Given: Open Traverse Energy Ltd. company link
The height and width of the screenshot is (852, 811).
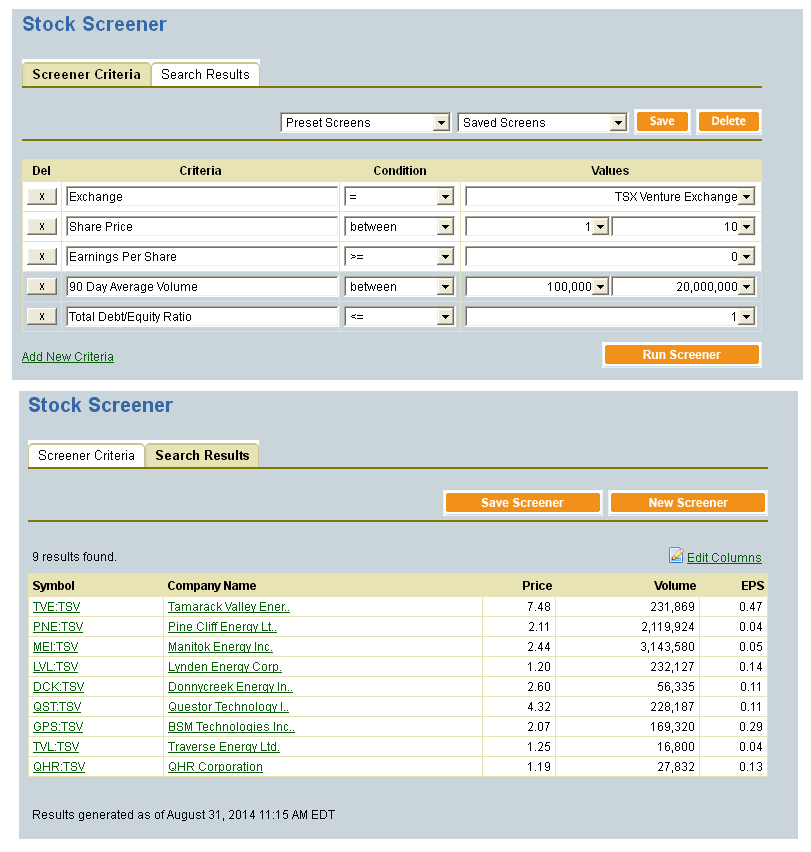Looking at the screenshot, I should pos(224,747).
